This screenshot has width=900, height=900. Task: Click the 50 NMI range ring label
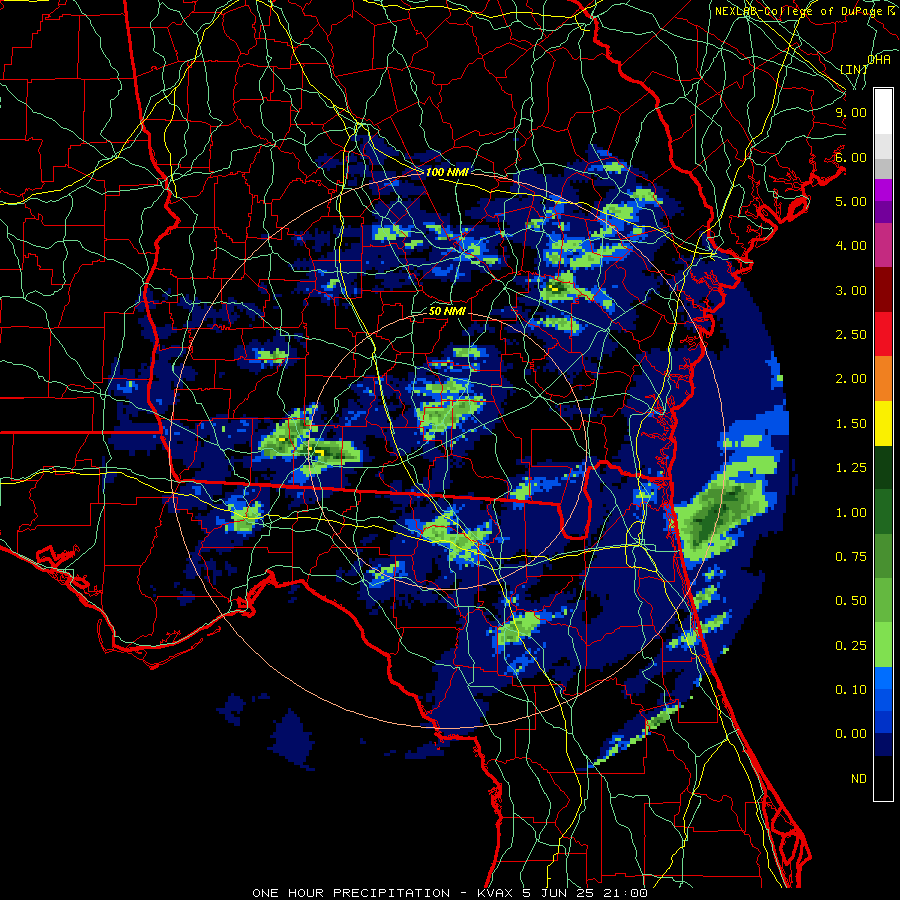click(x=447, y=311)
